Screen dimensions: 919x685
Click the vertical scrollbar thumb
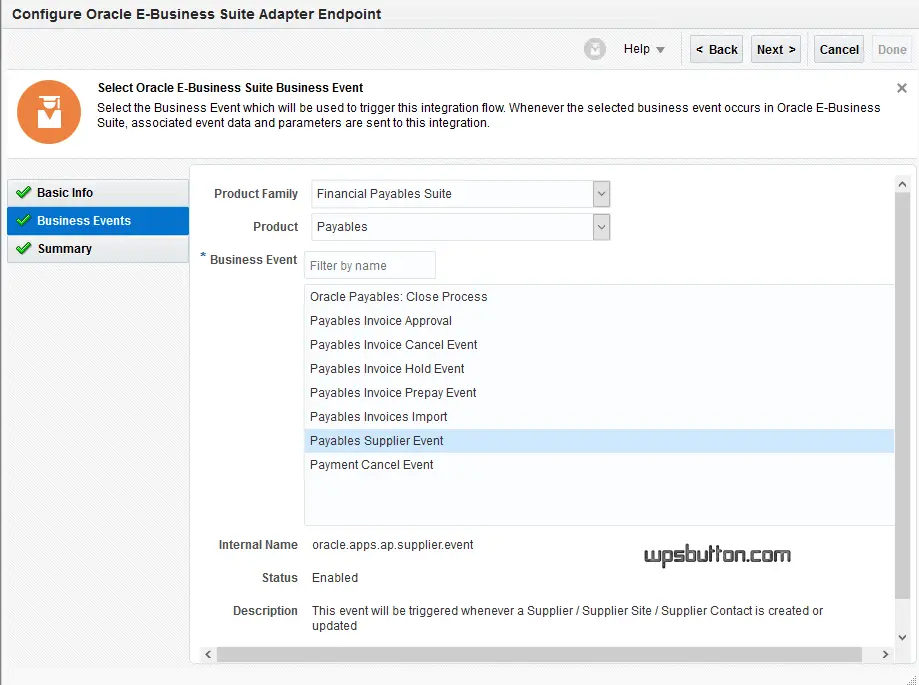tap(903, 396)
